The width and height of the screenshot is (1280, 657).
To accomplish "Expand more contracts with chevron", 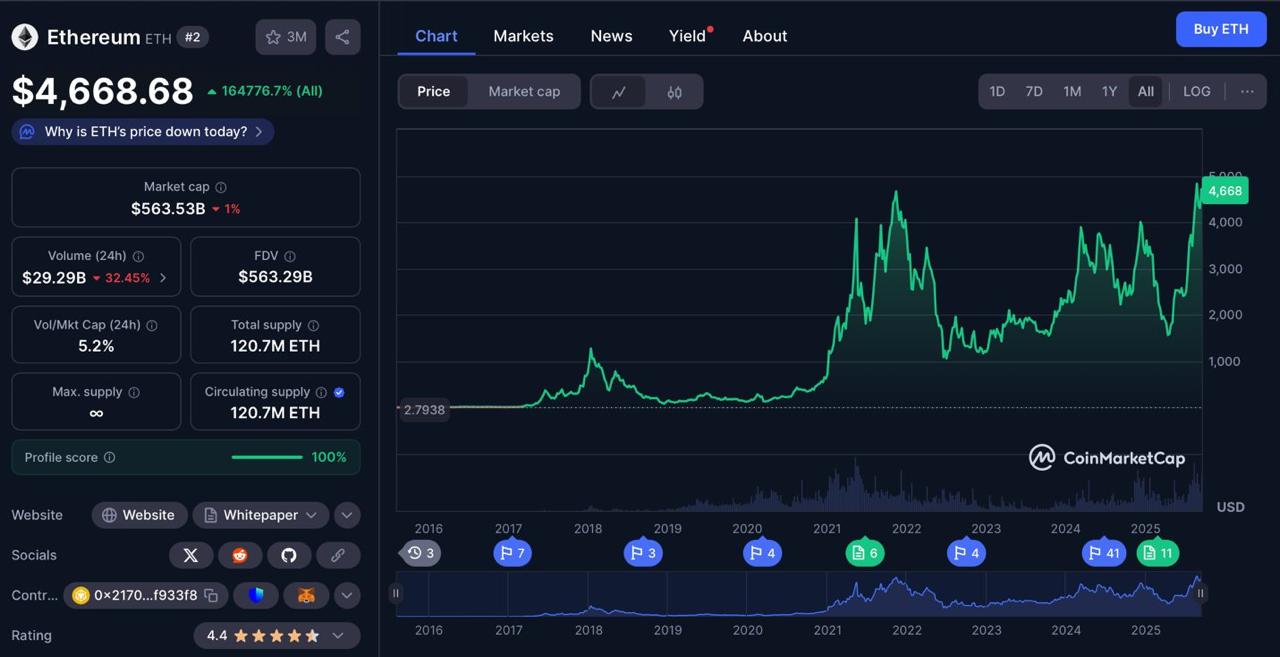I will (x=346, y=596).
